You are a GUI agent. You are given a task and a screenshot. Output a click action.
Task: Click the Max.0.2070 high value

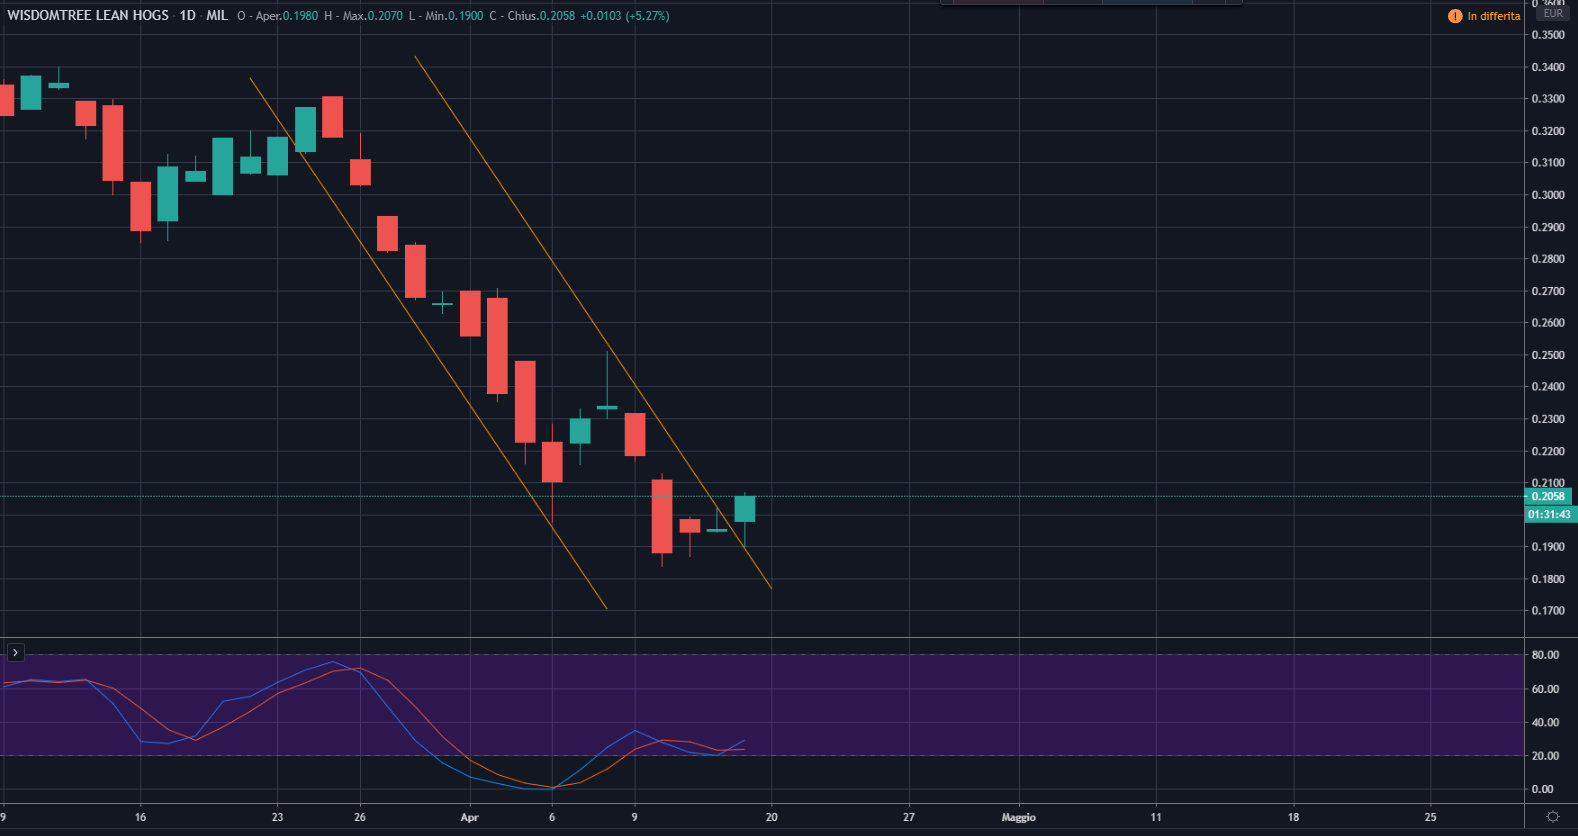pos(373,16)
